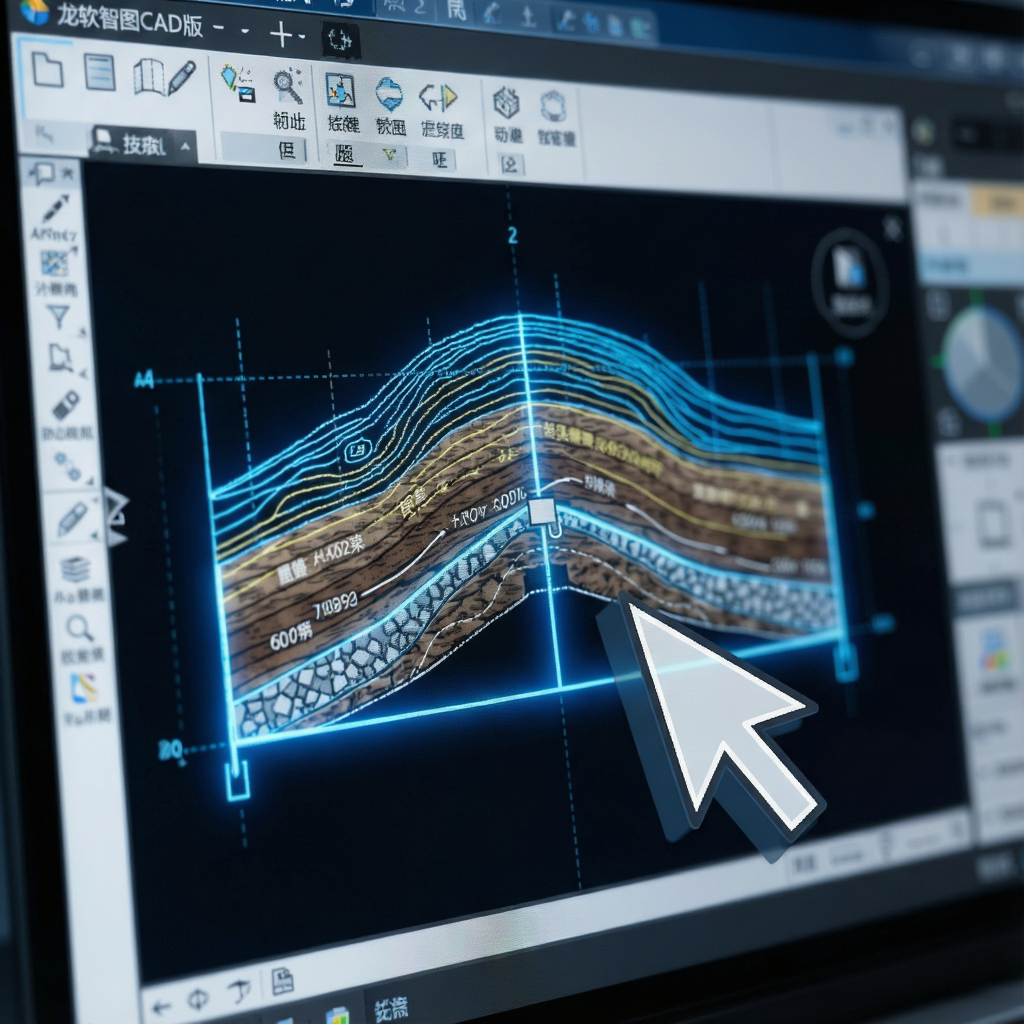The height and width of the screenshot is (1024, 1024).
Task: Click the document icon in the bottom bar
Action: 282,982
